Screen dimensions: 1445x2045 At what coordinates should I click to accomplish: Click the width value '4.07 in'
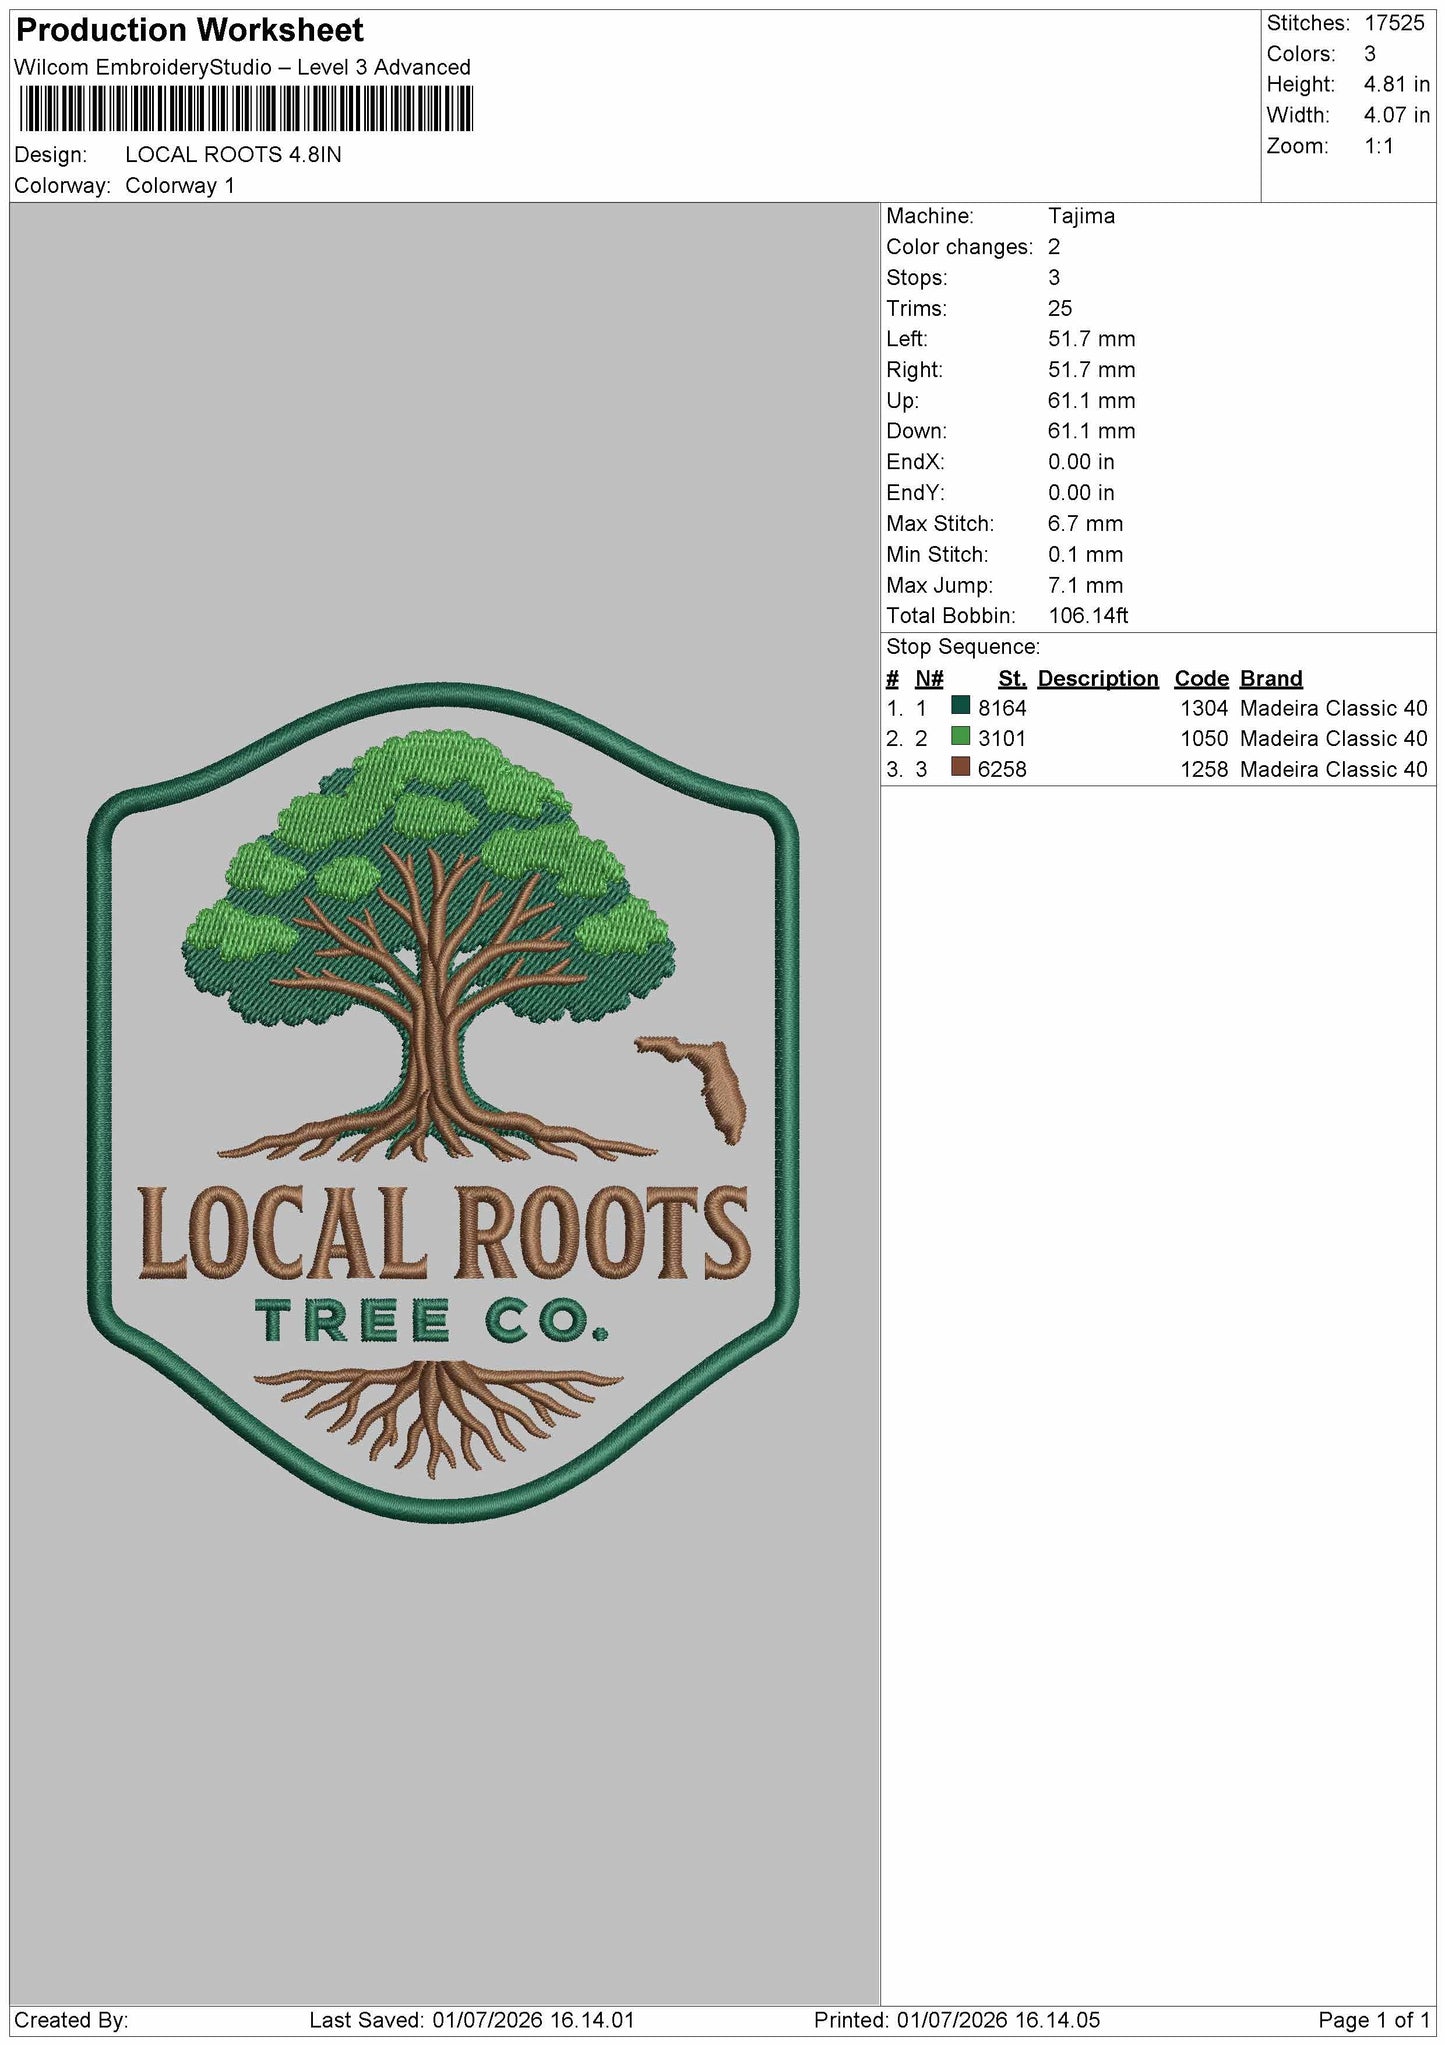[1396, 115]
